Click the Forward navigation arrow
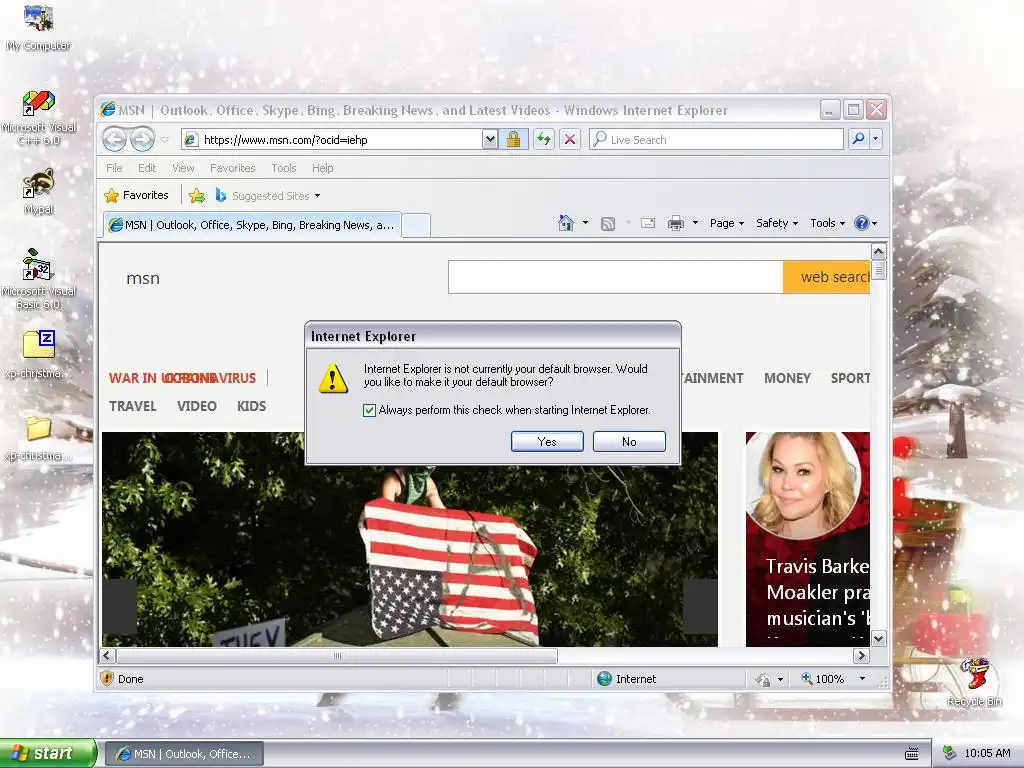 pyautogui.click(x=142, y=139)
